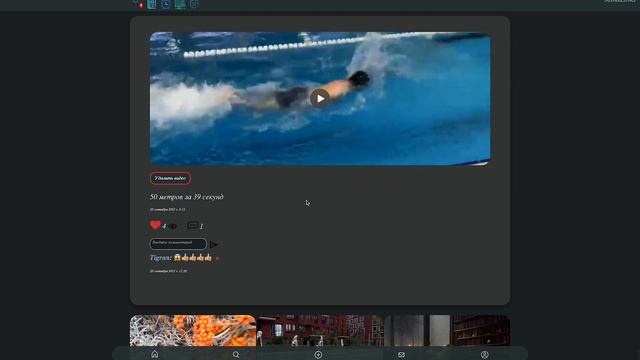Send the comment with the arrow icon
The height and width of the screenshot is (360, 640).
click(213, 244)
